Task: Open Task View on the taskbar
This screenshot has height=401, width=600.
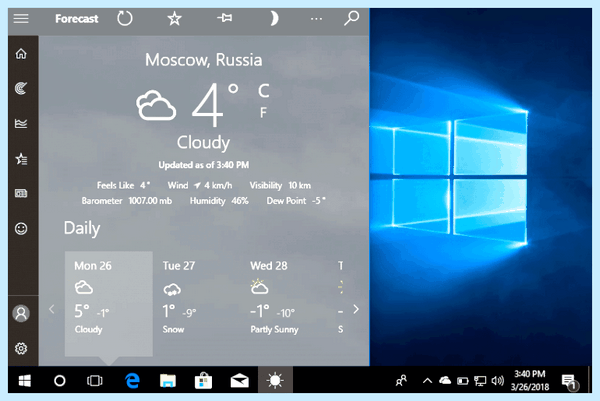Action: coord(95,381)
